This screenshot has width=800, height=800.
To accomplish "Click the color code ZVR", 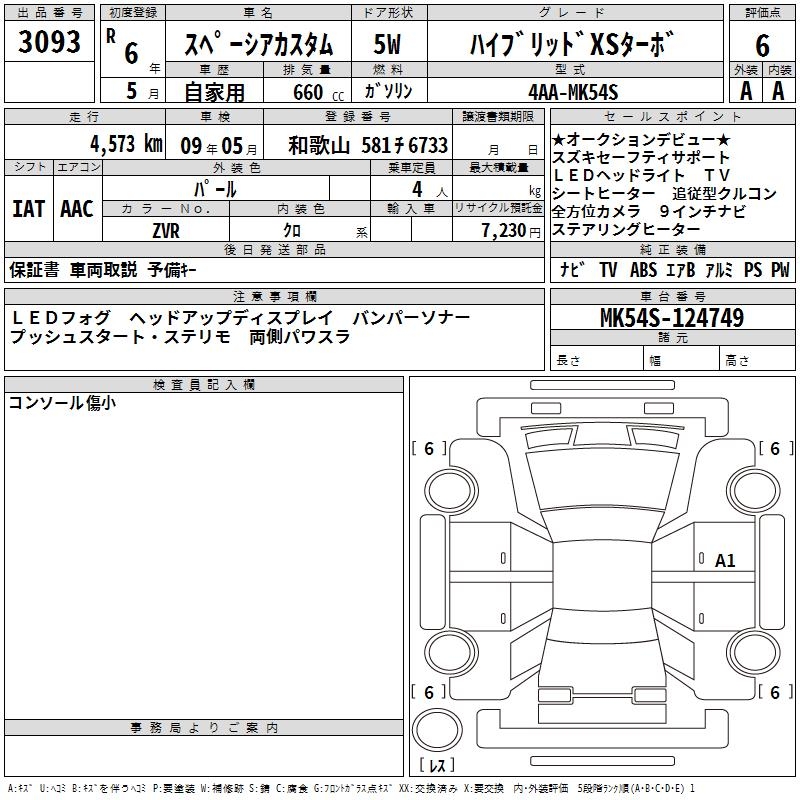I will (x=165, y=229).
